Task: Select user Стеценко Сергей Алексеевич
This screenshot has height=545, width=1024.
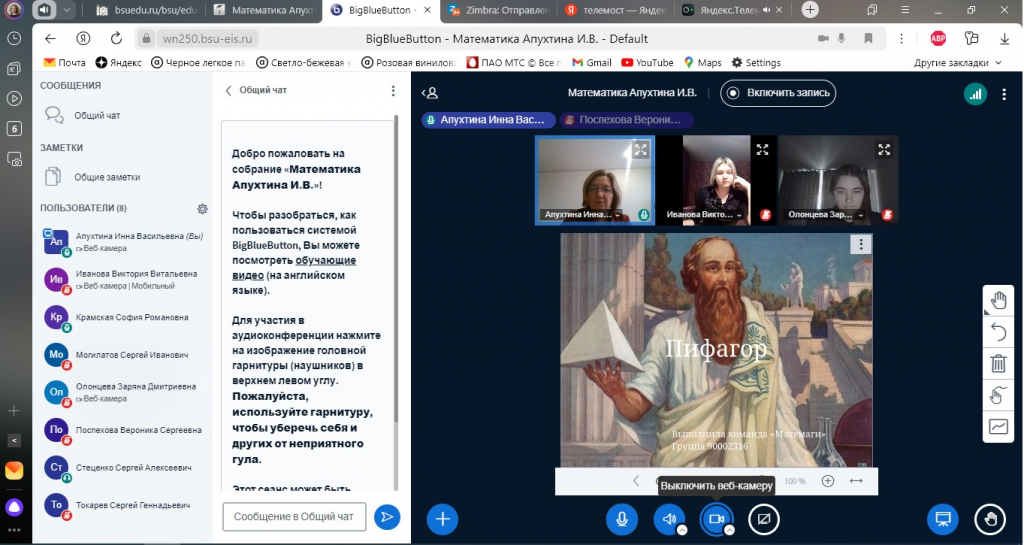Action: [124, 468]
